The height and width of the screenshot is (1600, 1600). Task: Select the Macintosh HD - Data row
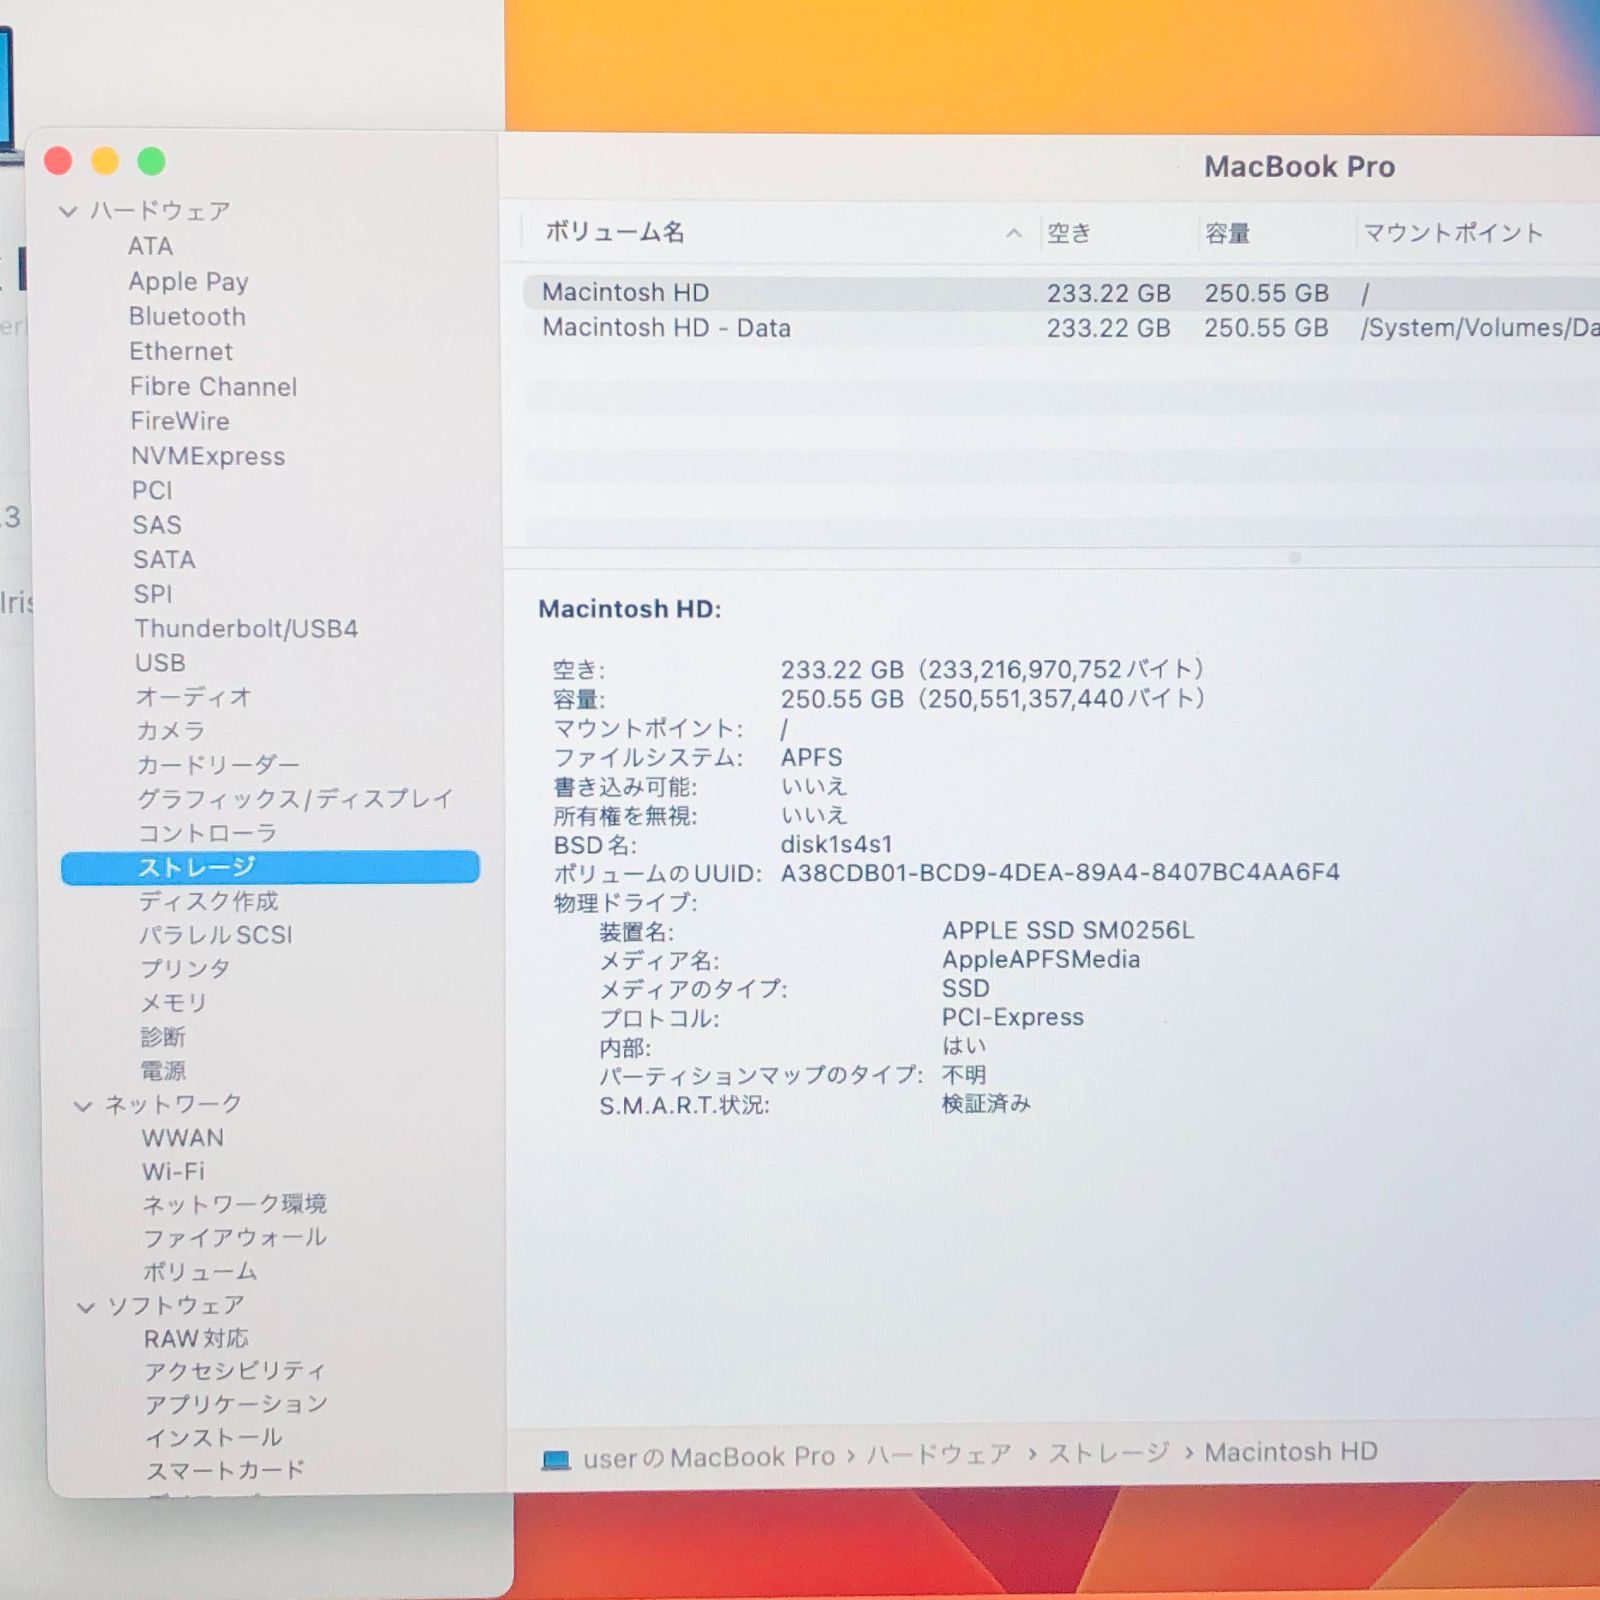[1061, 328]
